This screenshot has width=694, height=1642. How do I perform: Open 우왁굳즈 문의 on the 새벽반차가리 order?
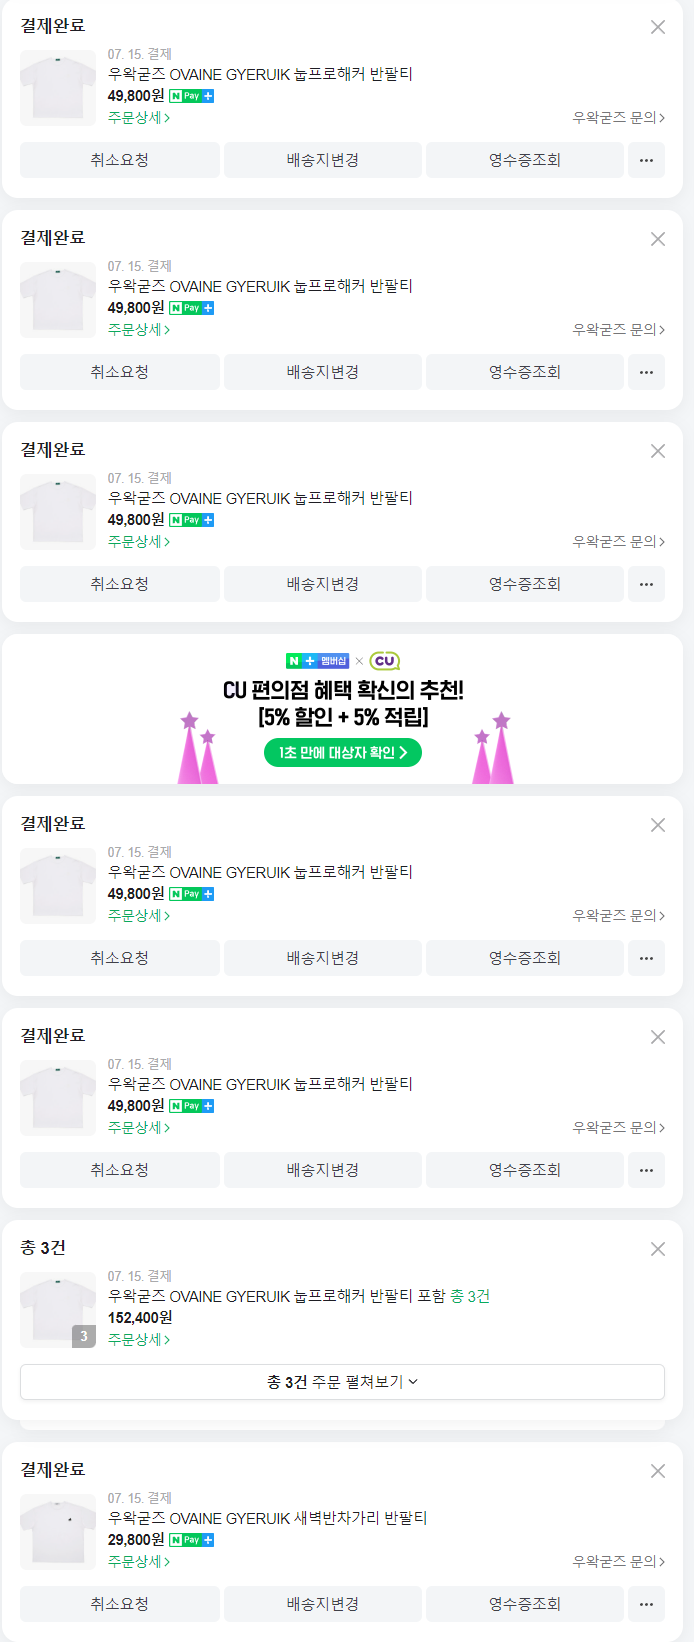[618, 1561]
